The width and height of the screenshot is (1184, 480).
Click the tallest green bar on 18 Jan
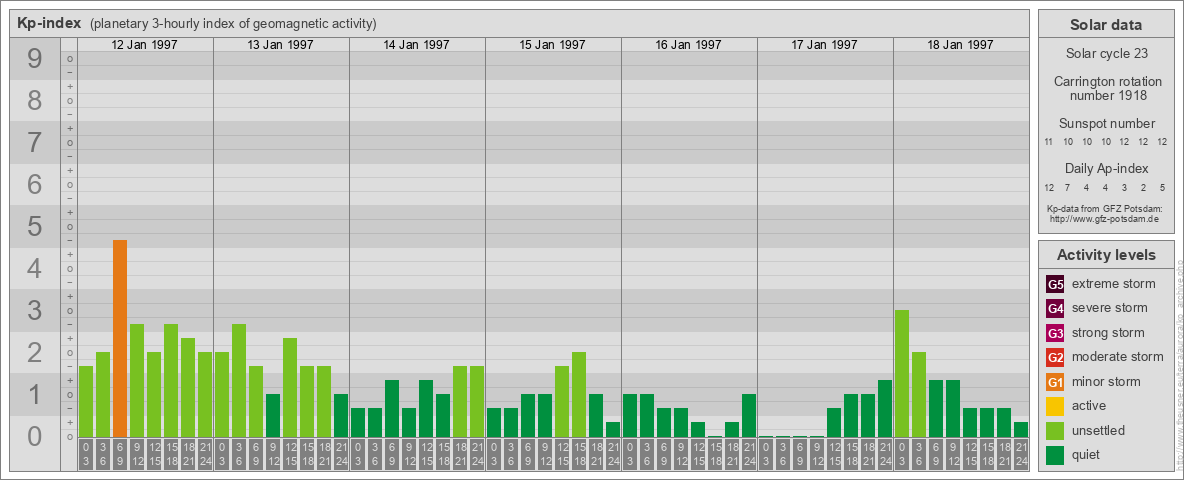click(901, 374)
